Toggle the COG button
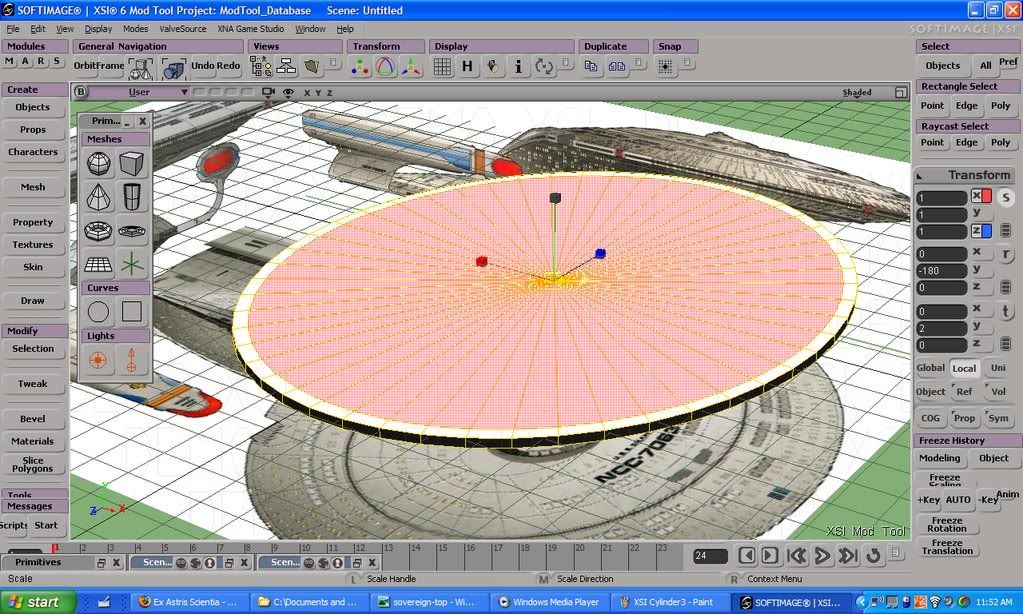 [930, 418]
